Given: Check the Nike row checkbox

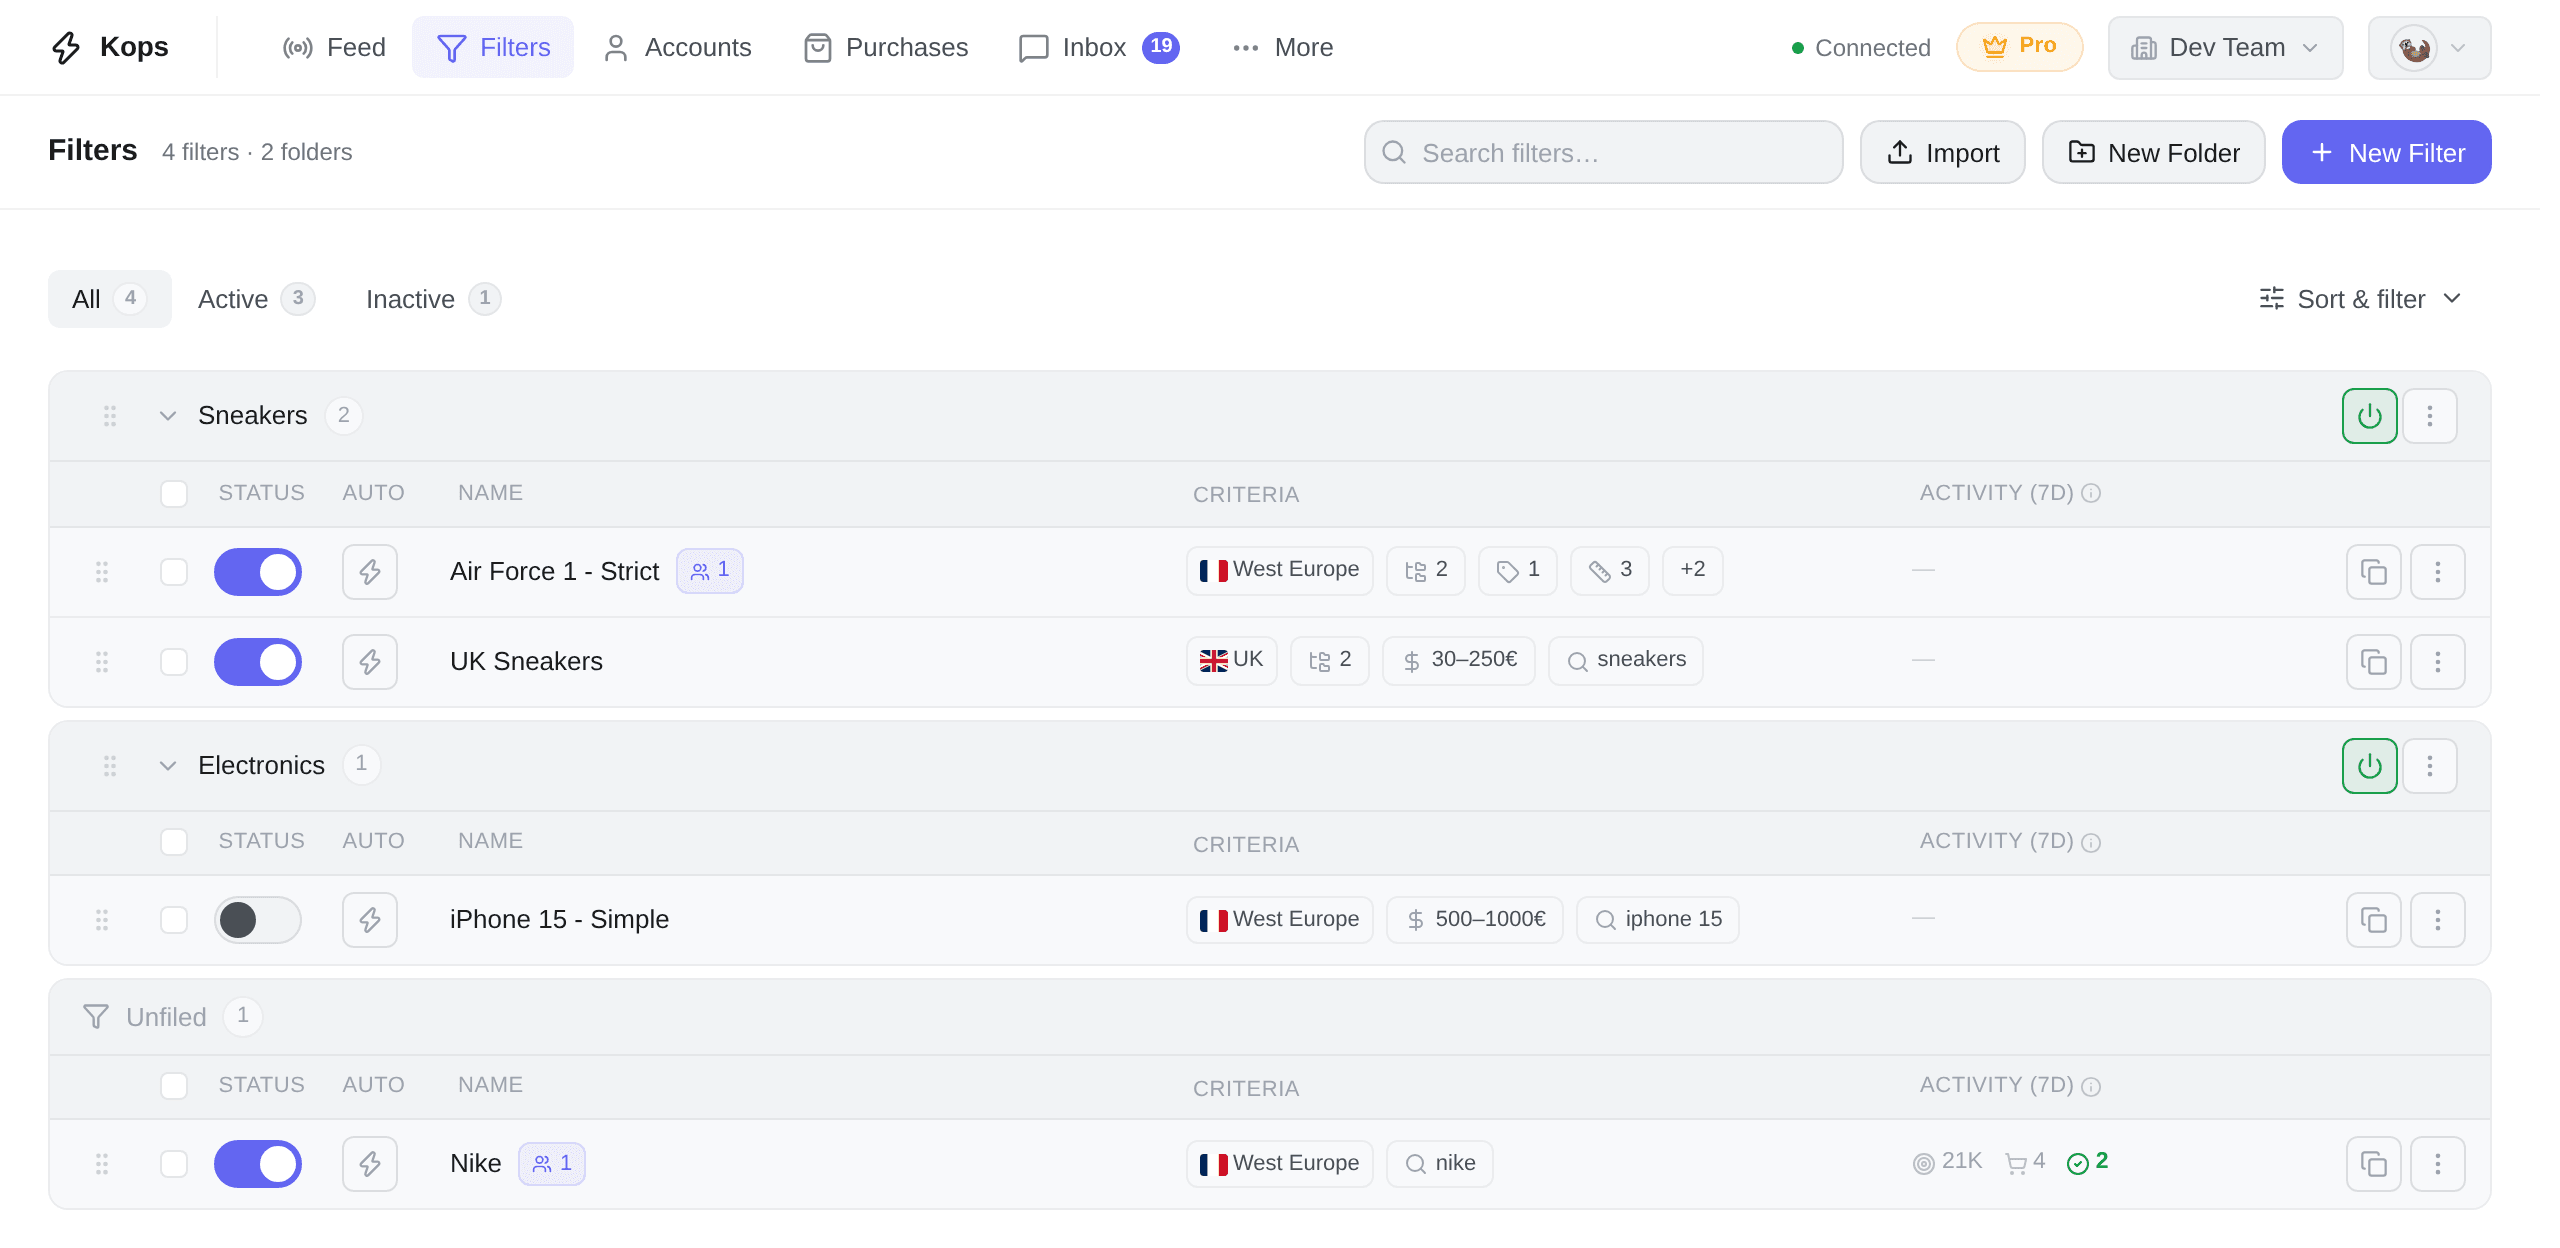Looking at the screenshot, I should click(174, 1164).
